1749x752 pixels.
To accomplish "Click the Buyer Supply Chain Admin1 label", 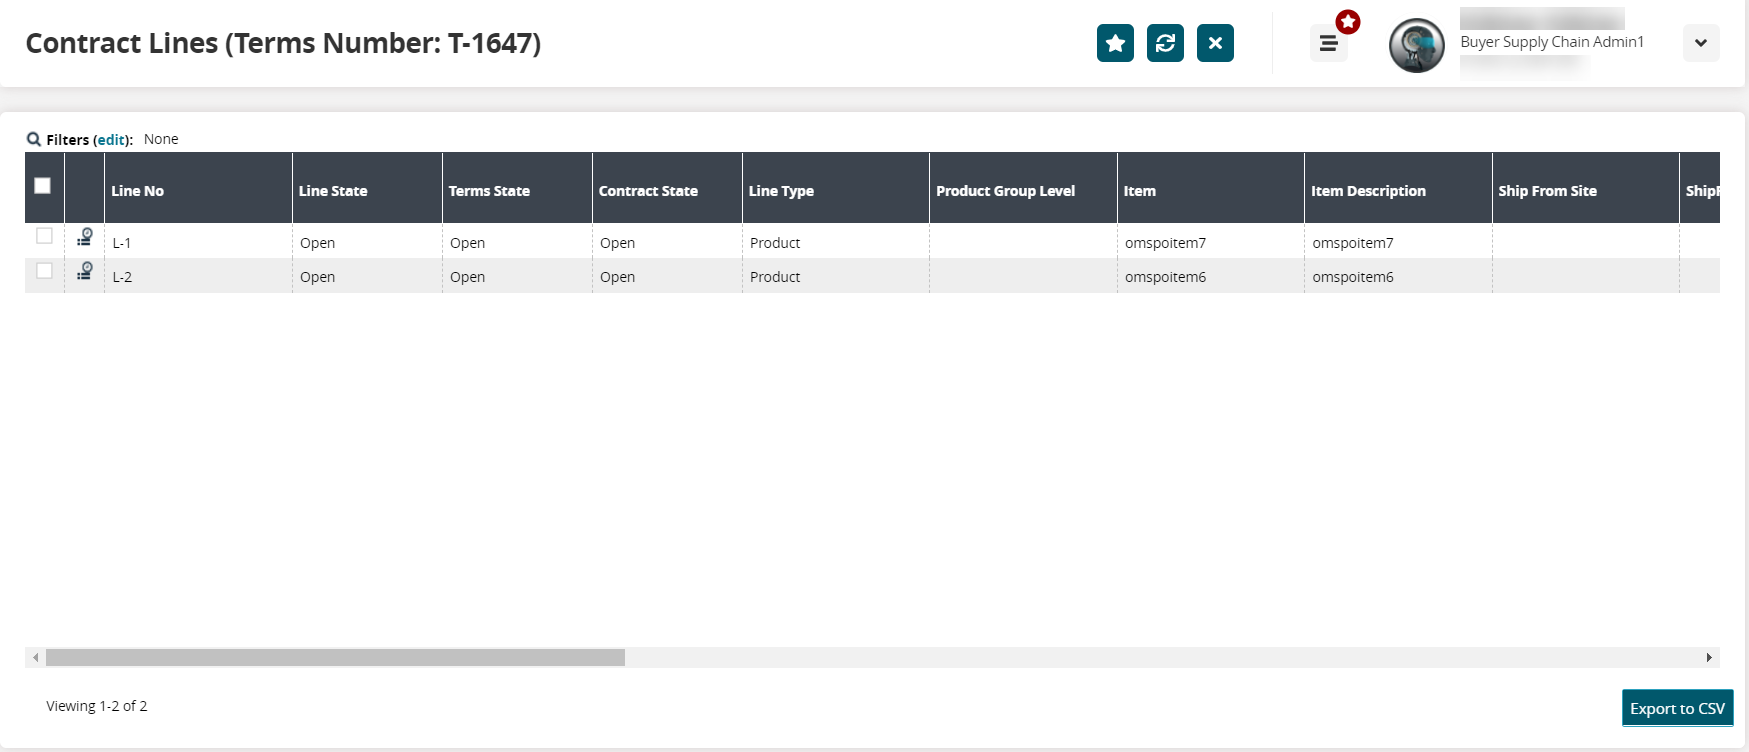I will pos(1552,42).
